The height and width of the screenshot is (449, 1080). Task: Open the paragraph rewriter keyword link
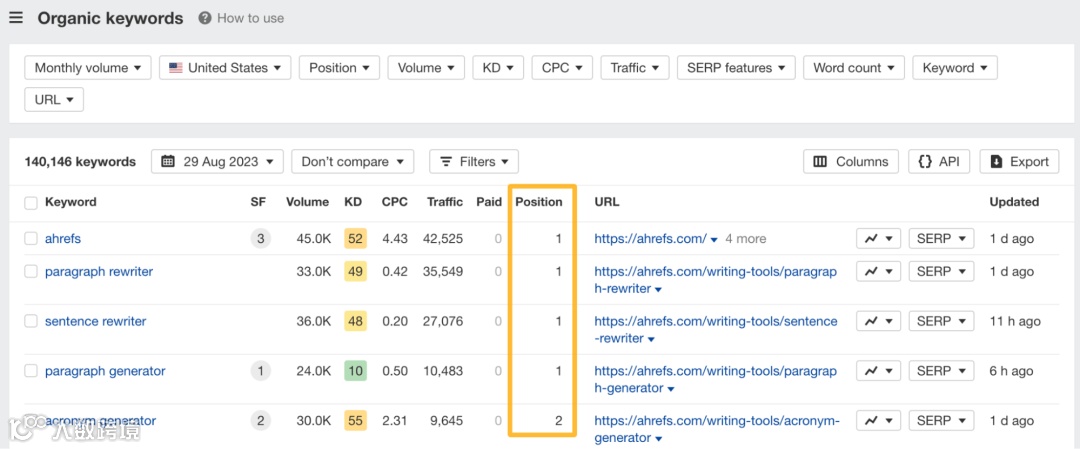click(x=98, y=271)
